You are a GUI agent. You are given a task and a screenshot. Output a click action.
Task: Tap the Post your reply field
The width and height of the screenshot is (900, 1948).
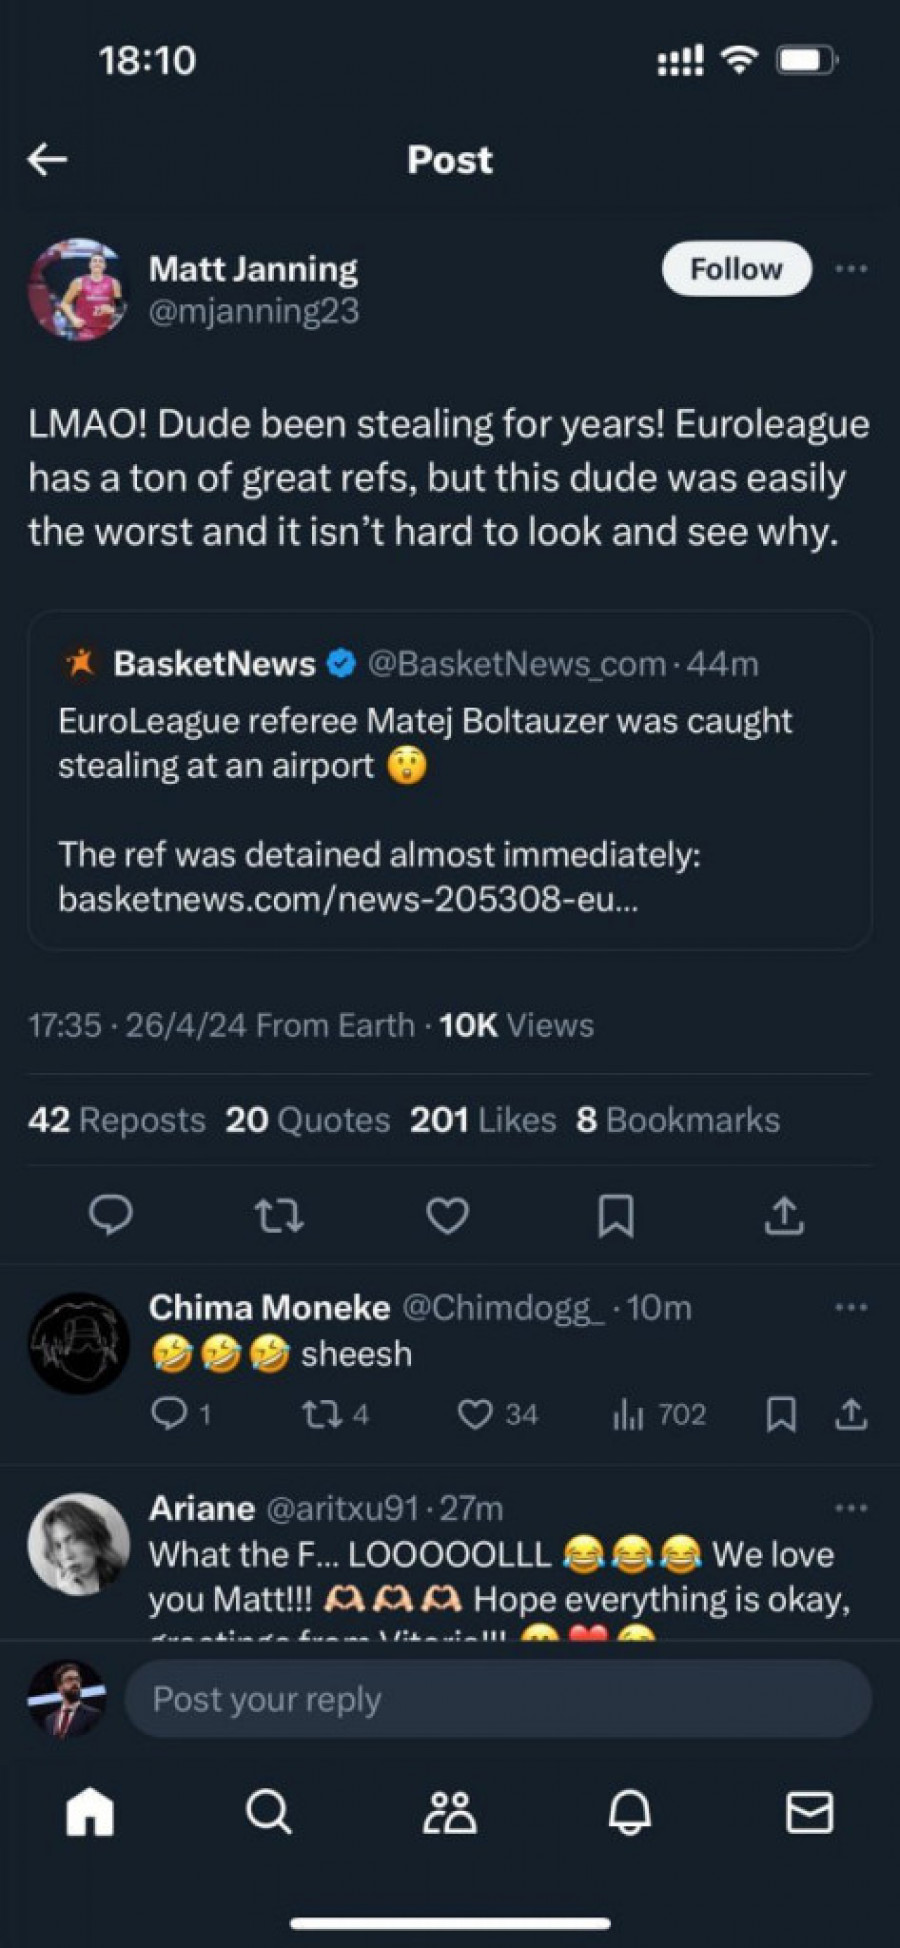[497, 1699]
